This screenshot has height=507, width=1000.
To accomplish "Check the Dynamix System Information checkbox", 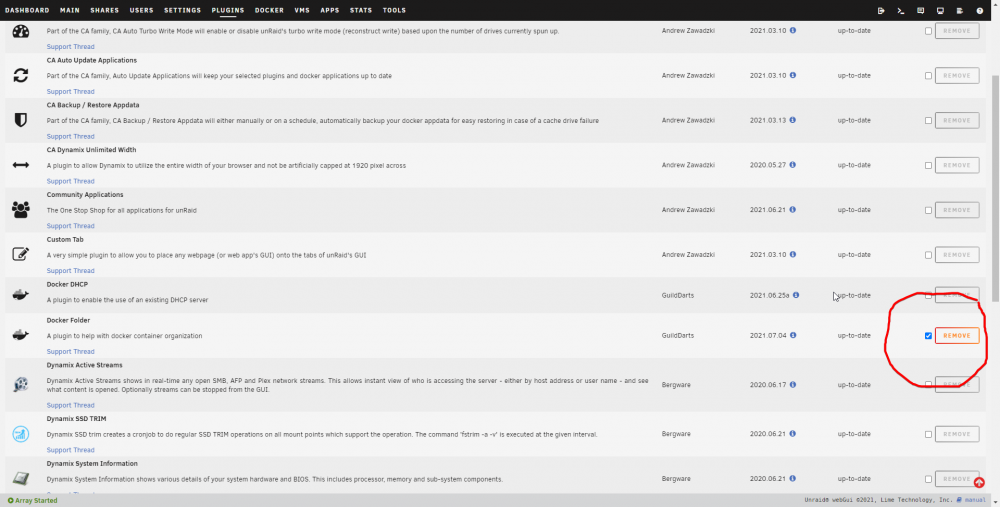I will 928,479.
